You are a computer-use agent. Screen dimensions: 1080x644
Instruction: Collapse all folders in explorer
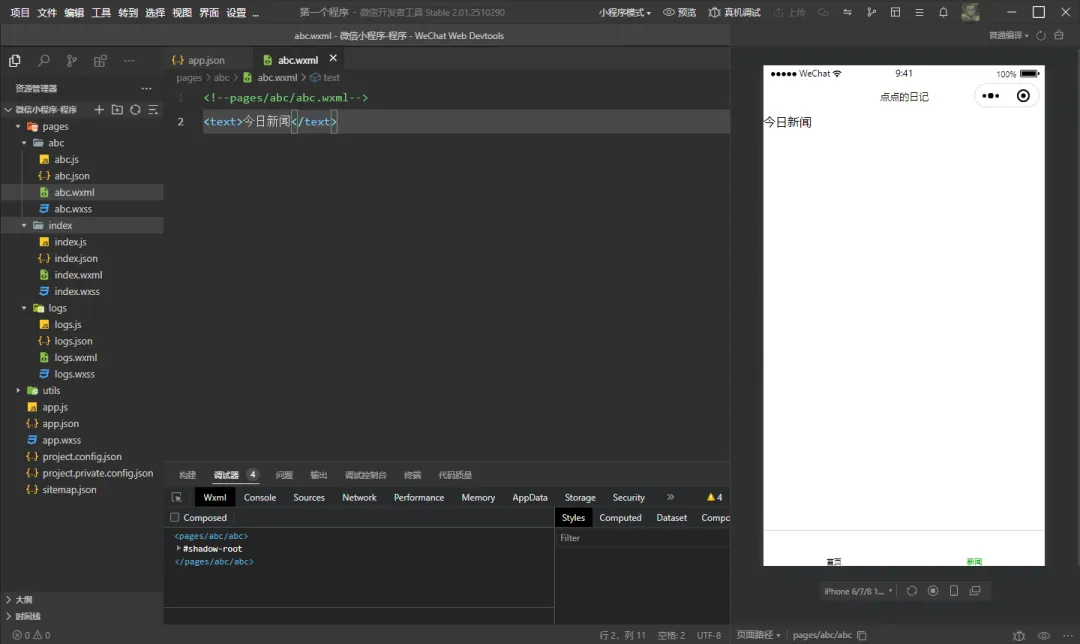(x=153, y=110)
